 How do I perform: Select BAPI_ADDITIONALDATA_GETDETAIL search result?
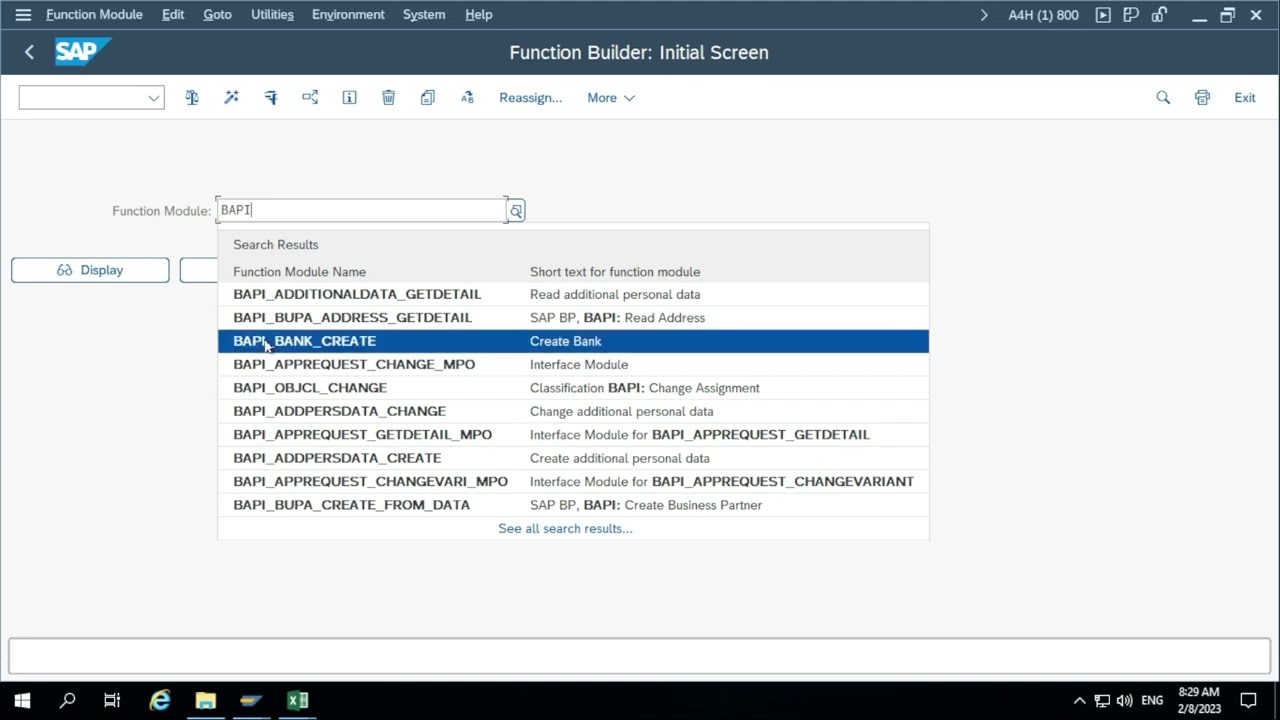[573, 294]
